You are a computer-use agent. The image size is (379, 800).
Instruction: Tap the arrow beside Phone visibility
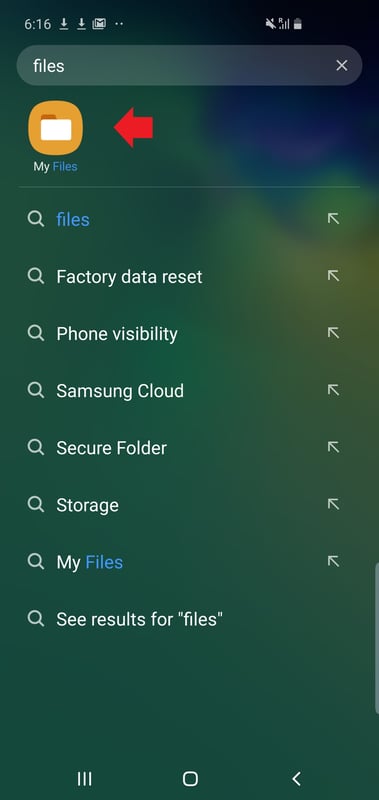tap(333, 334)
